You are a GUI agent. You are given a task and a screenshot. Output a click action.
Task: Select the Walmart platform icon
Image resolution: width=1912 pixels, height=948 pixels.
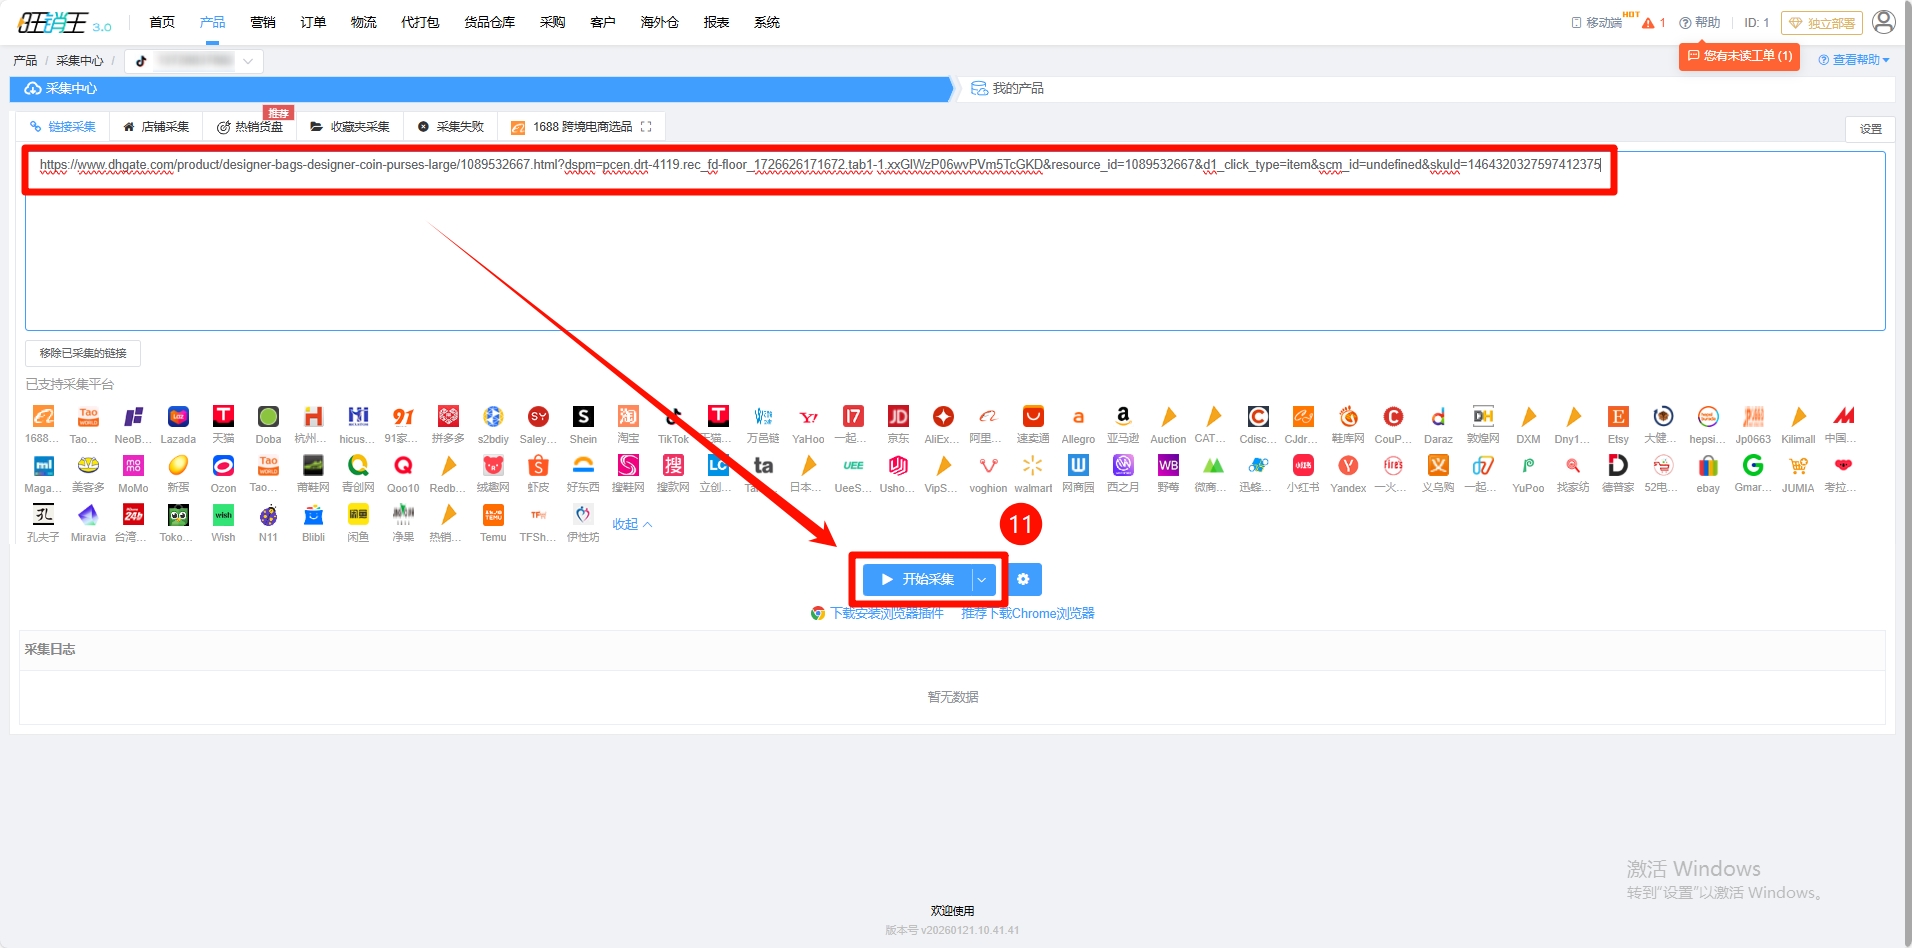1033,466
